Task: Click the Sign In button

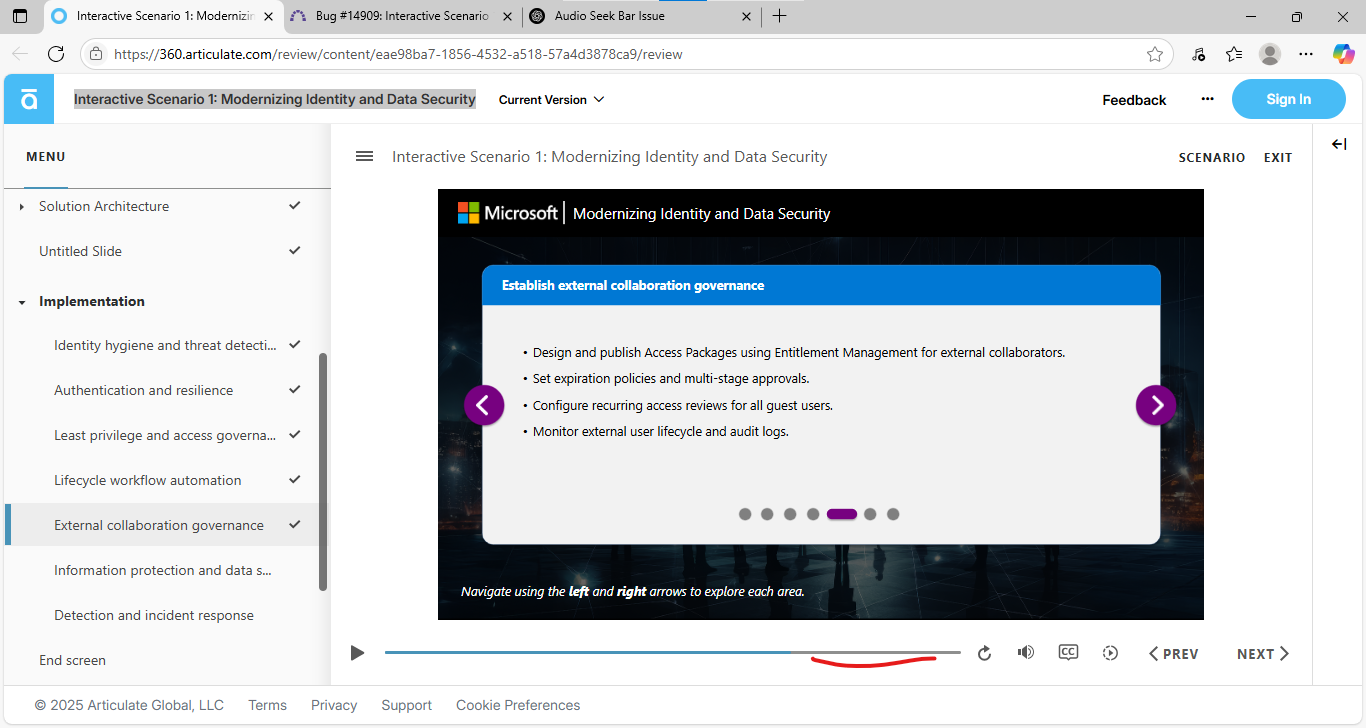Action: pos(1289,99)
